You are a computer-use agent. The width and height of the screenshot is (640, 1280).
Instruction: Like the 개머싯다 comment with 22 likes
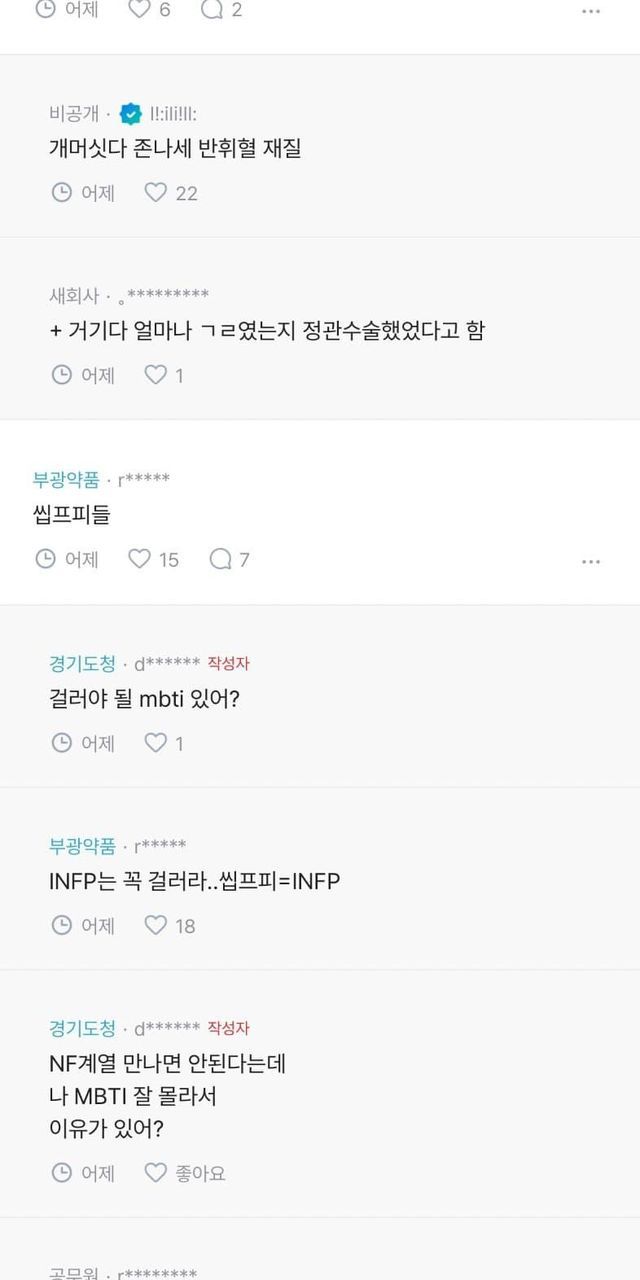(155, 193)
